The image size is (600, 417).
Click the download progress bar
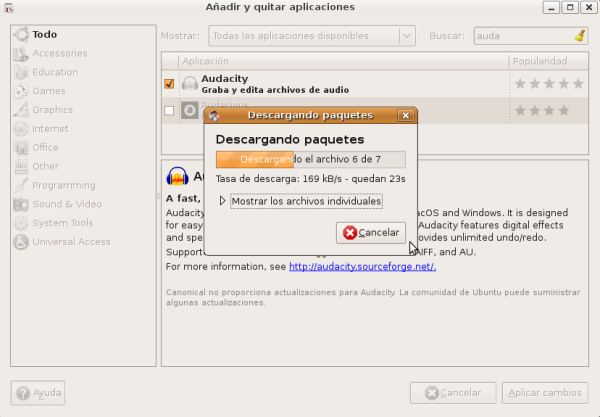click(310, 159)
